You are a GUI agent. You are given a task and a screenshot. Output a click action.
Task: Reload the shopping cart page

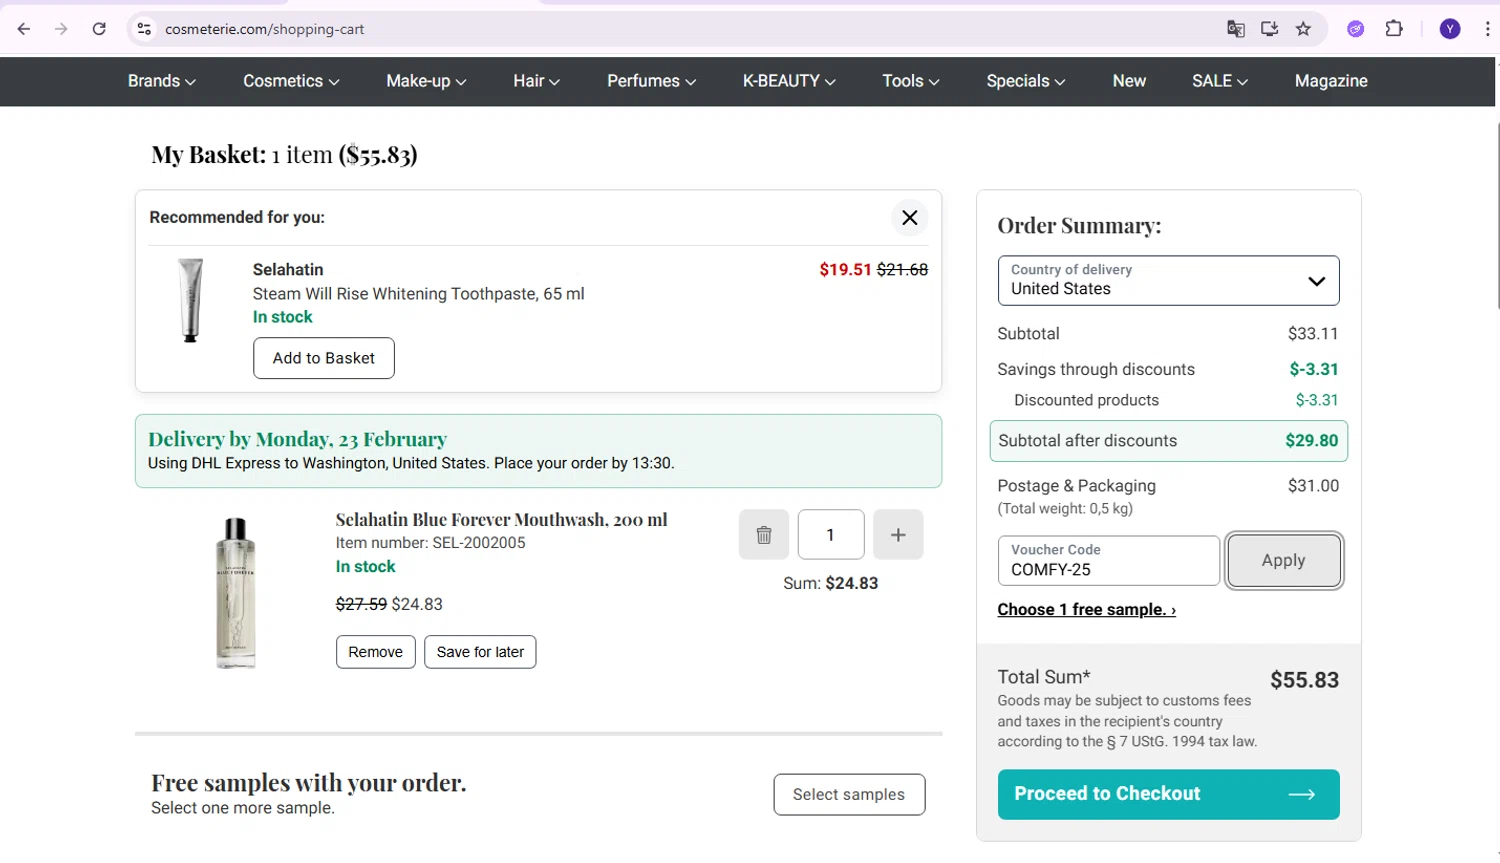99,29
